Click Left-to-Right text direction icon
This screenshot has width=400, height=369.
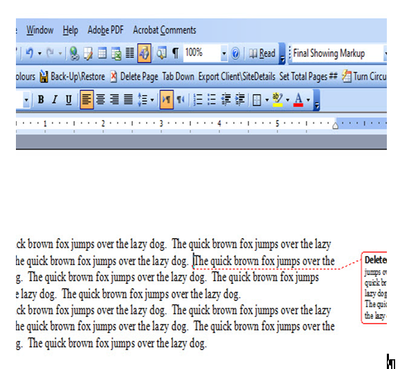[x=166, y=99]
